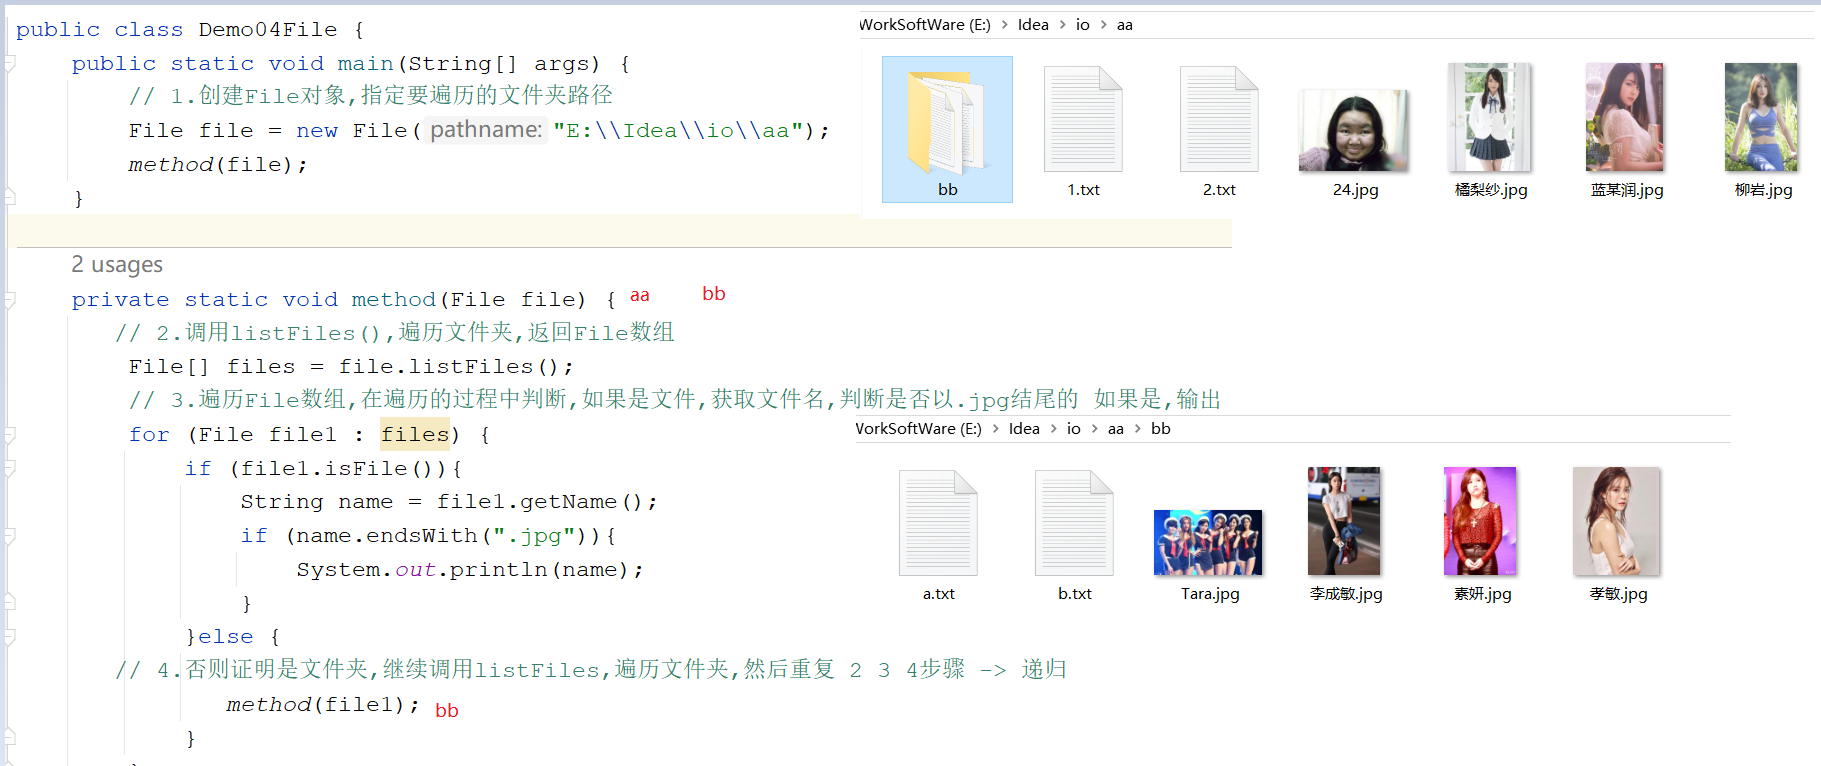Screen dimensions: 1821x766
Task: Select the 24.jpg image thumbnail
Action: point(1354,131)
